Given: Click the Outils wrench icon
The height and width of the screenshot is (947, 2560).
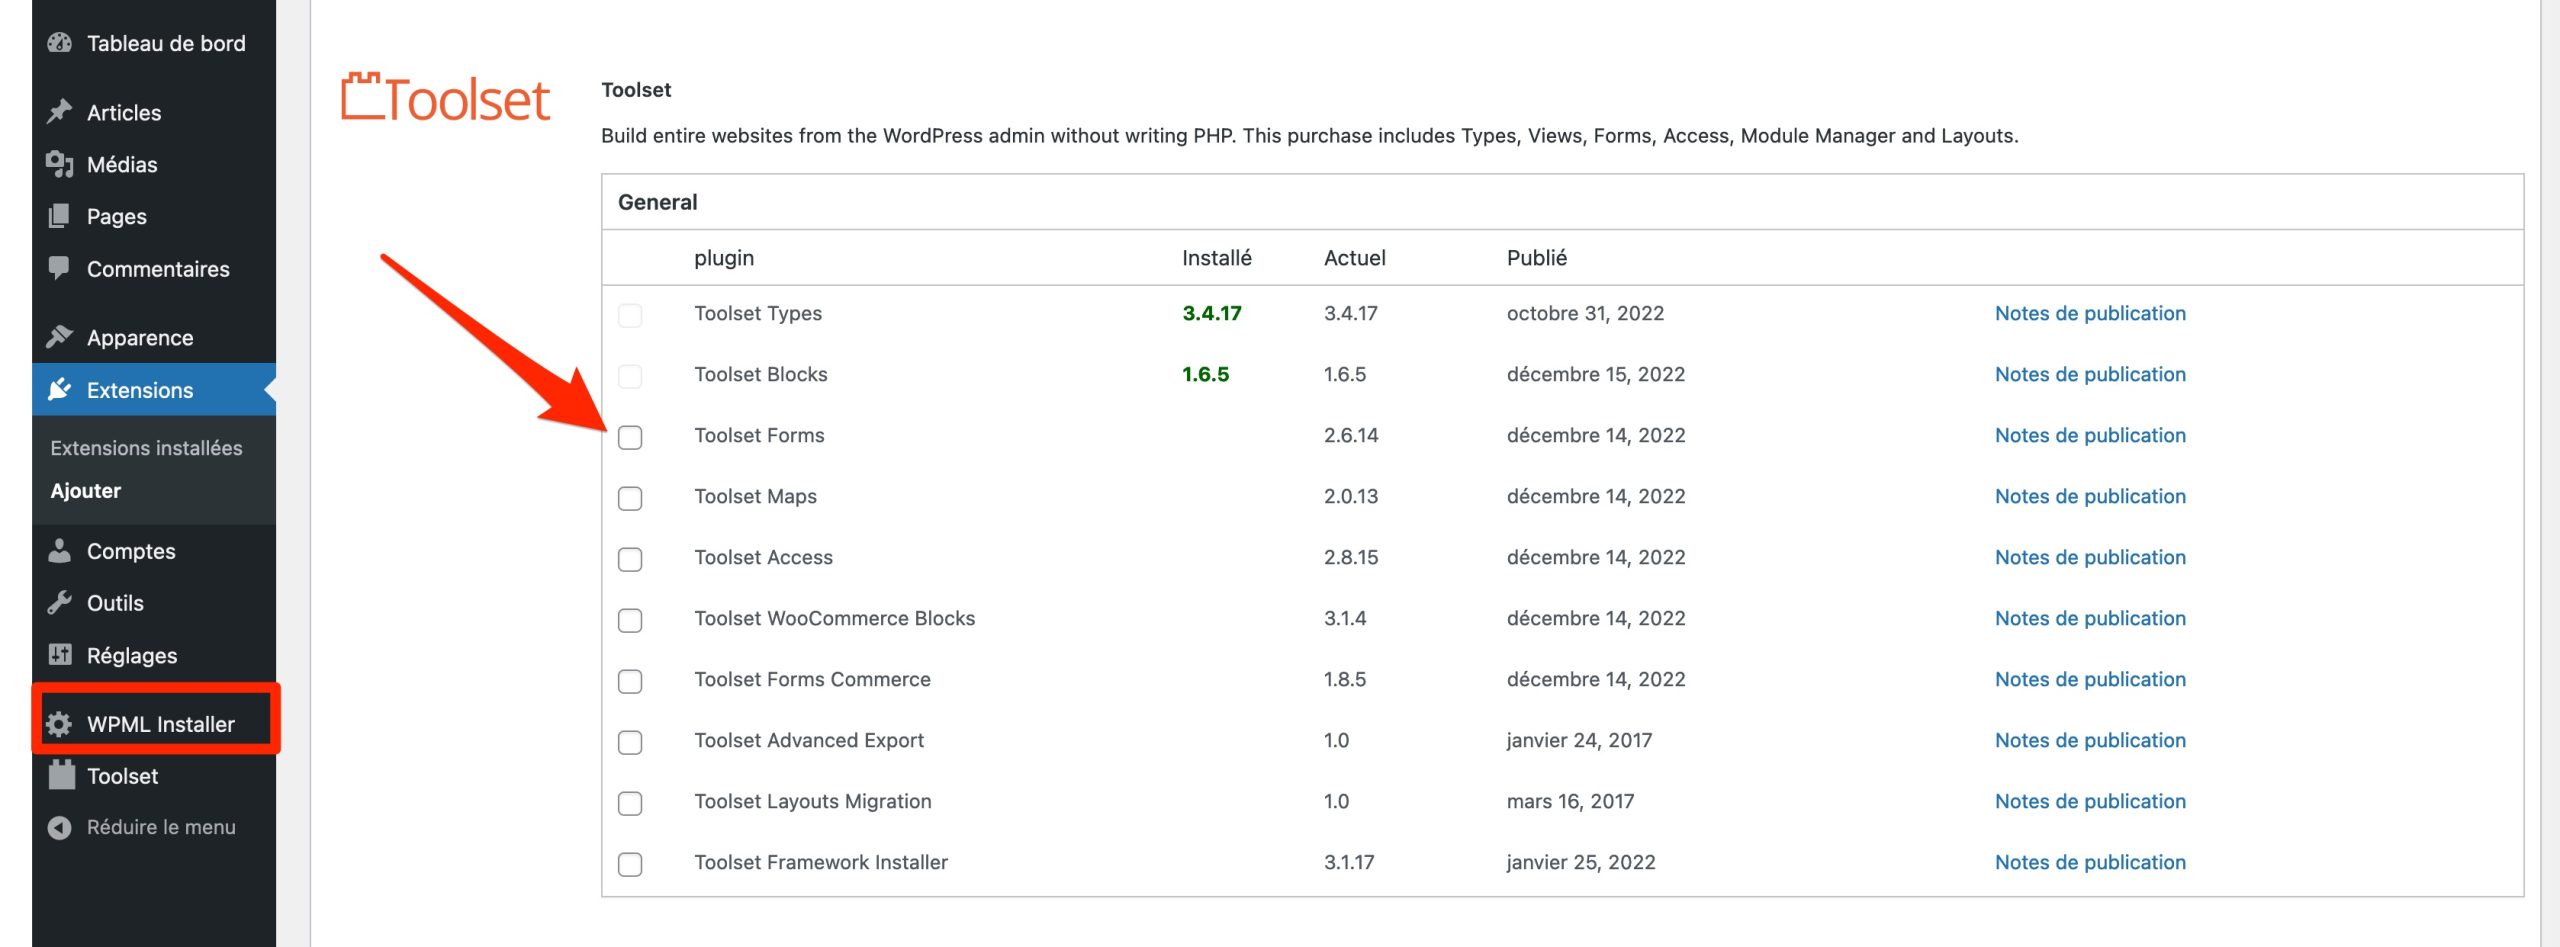Looking at the screenshot, I should click(60, 602).
